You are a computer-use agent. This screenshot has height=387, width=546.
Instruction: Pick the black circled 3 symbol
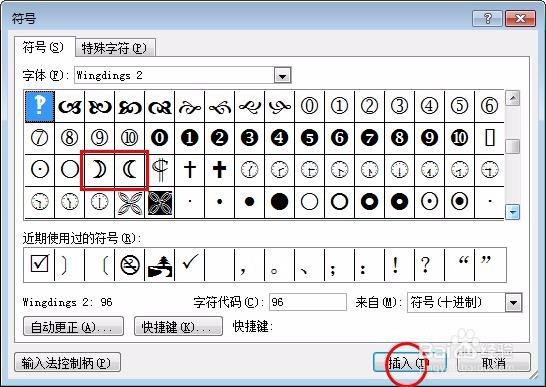coord(249,138)
